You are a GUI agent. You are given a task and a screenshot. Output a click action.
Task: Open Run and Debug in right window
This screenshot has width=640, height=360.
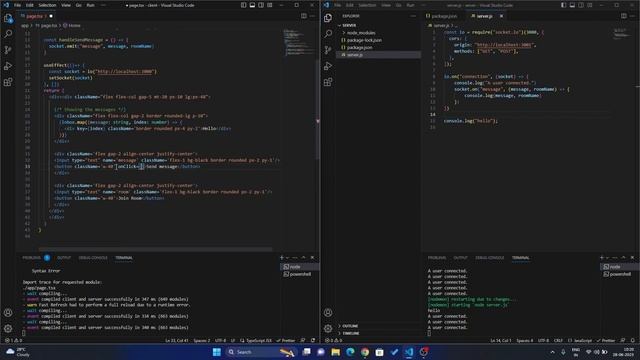pyautogui.click(x=328, y=66)
